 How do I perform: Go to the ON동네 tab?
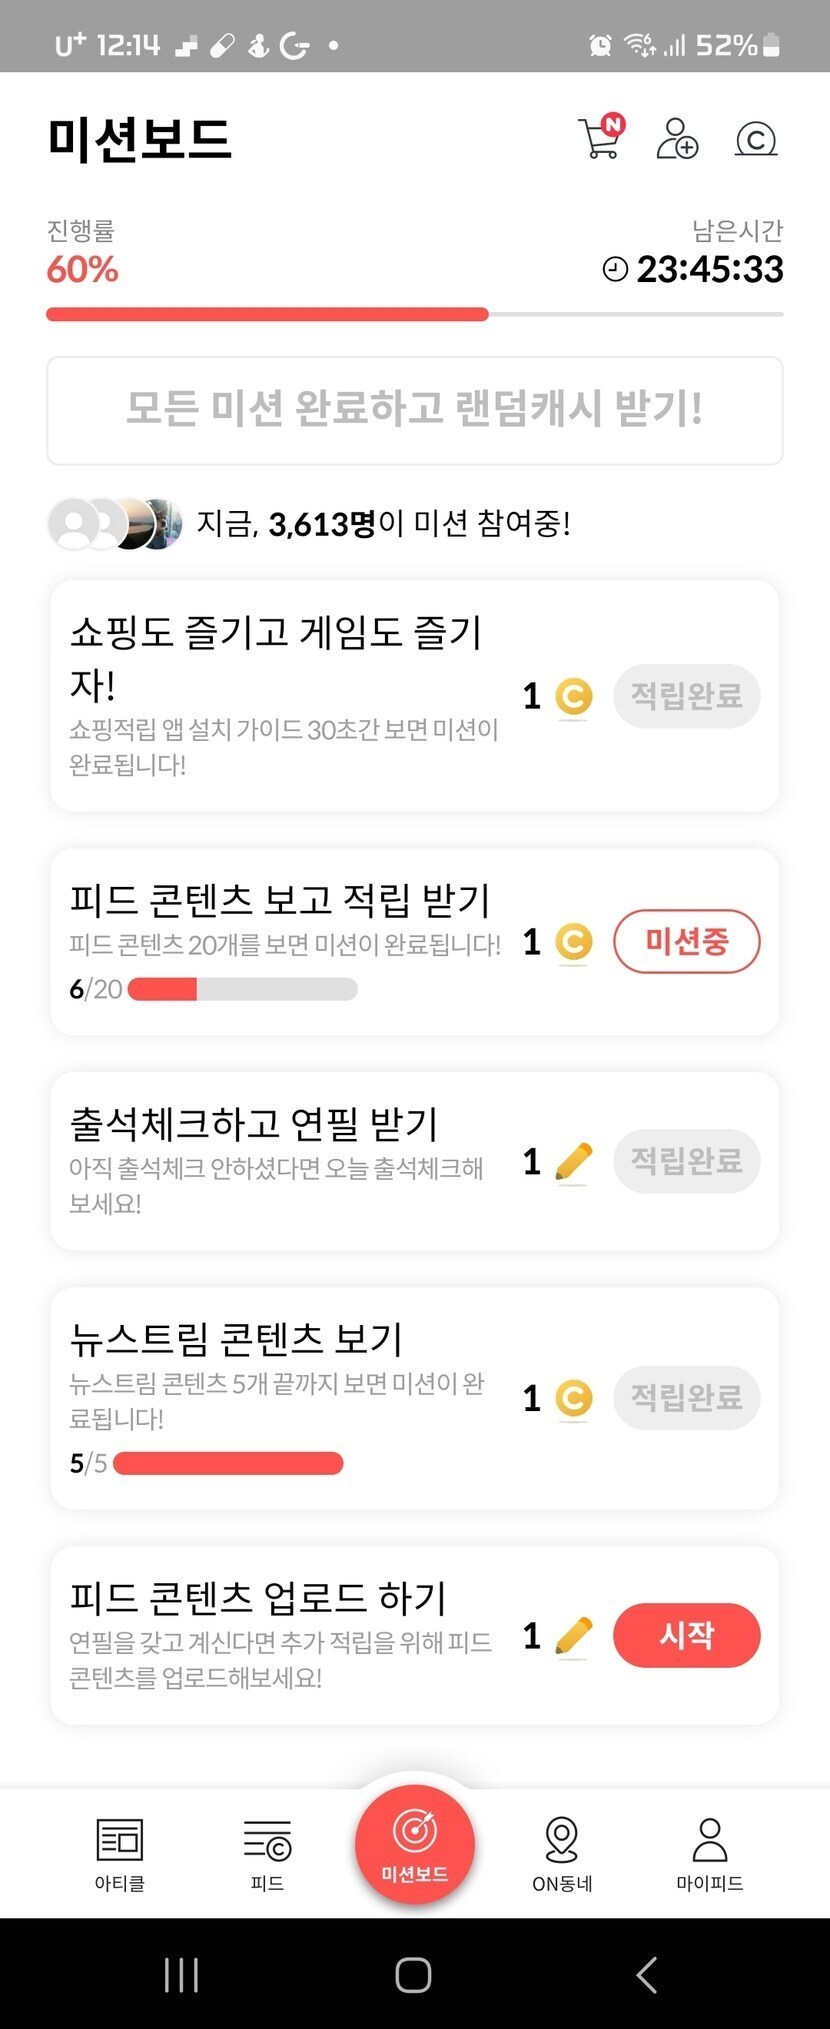[x=562, y=1854]
